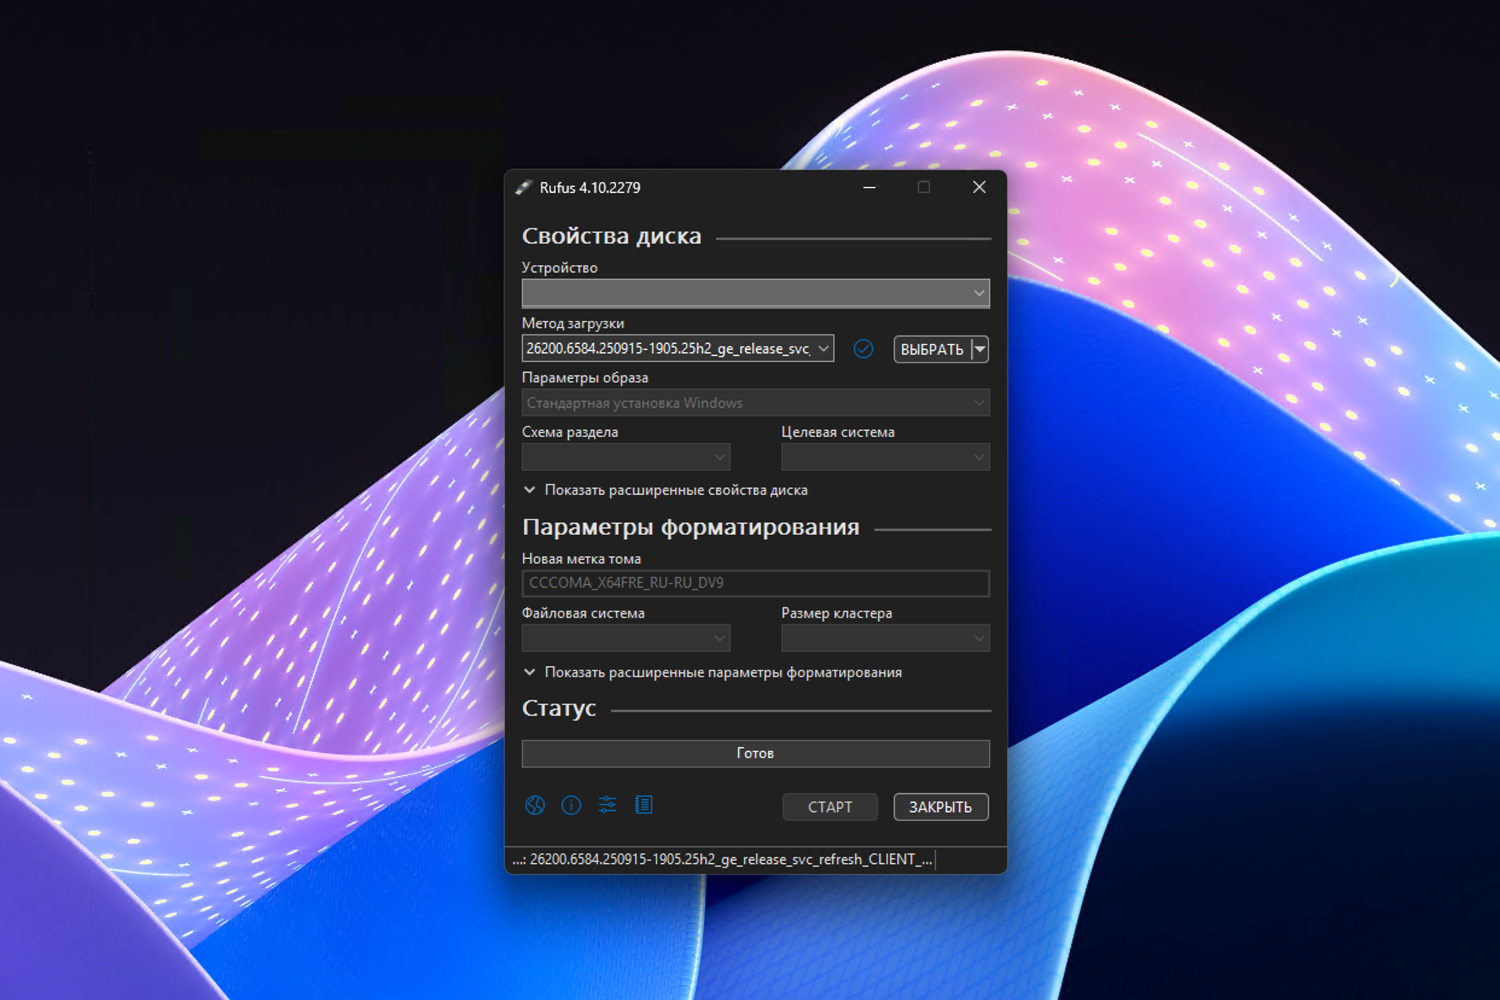Click the status bar ISO filename text

722,859
